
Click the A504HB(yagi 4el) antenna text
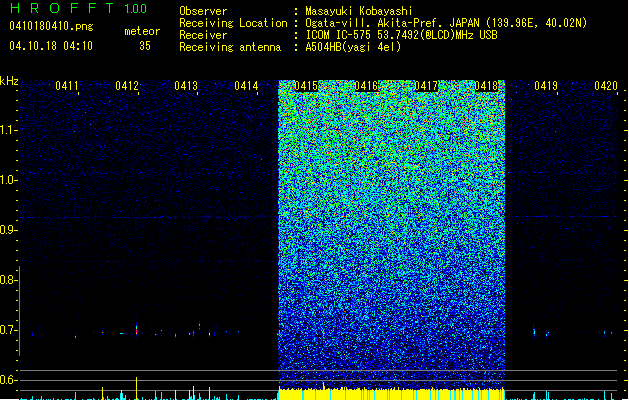(353, 47)
